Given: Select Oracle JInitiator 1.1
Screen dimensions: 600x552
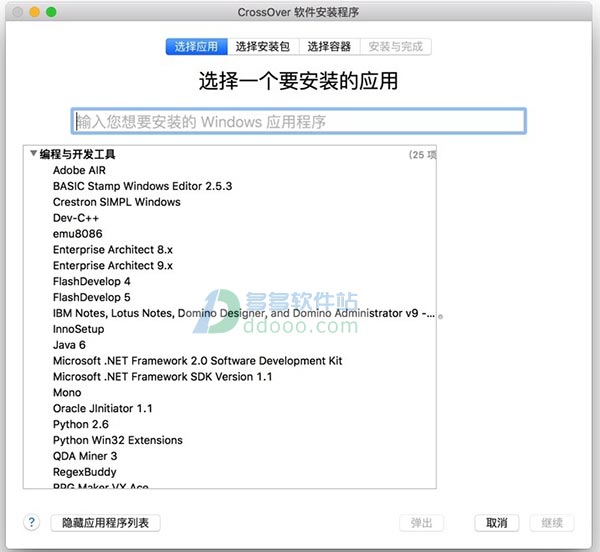Looking at the screenshot, I should pos(103,409).
